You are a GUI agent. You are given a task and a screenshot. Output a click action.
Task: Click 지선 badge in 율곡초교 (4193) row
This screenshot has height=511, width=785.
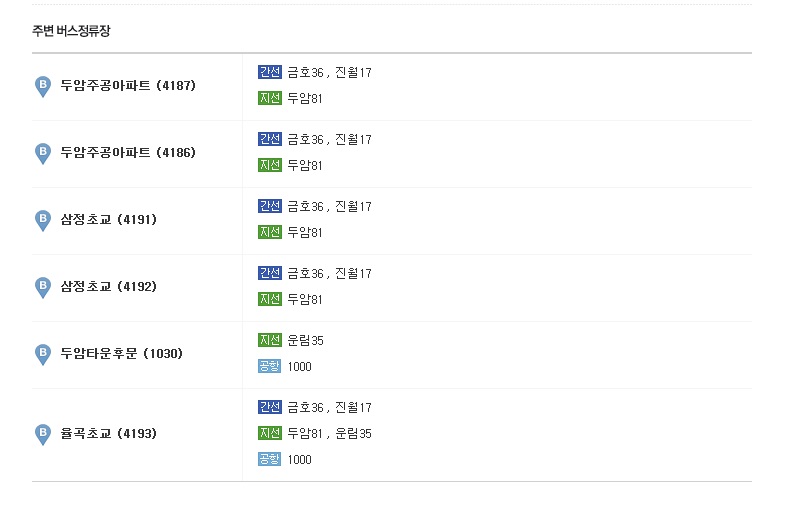point(270,433)
